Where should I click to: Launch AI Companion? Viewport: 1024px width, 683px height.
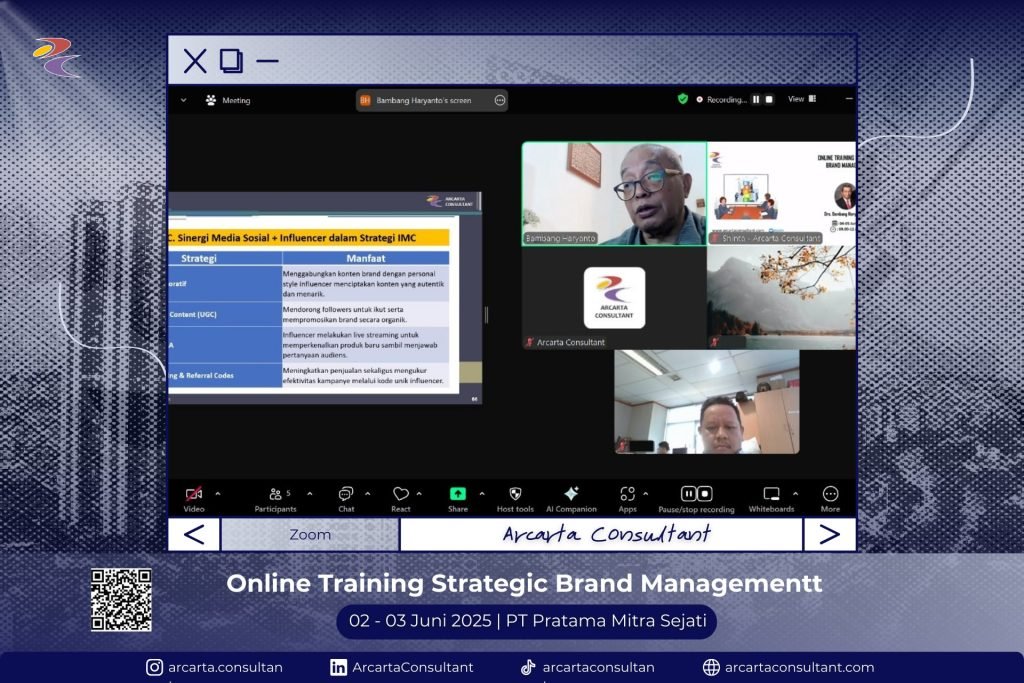(571, 494)
